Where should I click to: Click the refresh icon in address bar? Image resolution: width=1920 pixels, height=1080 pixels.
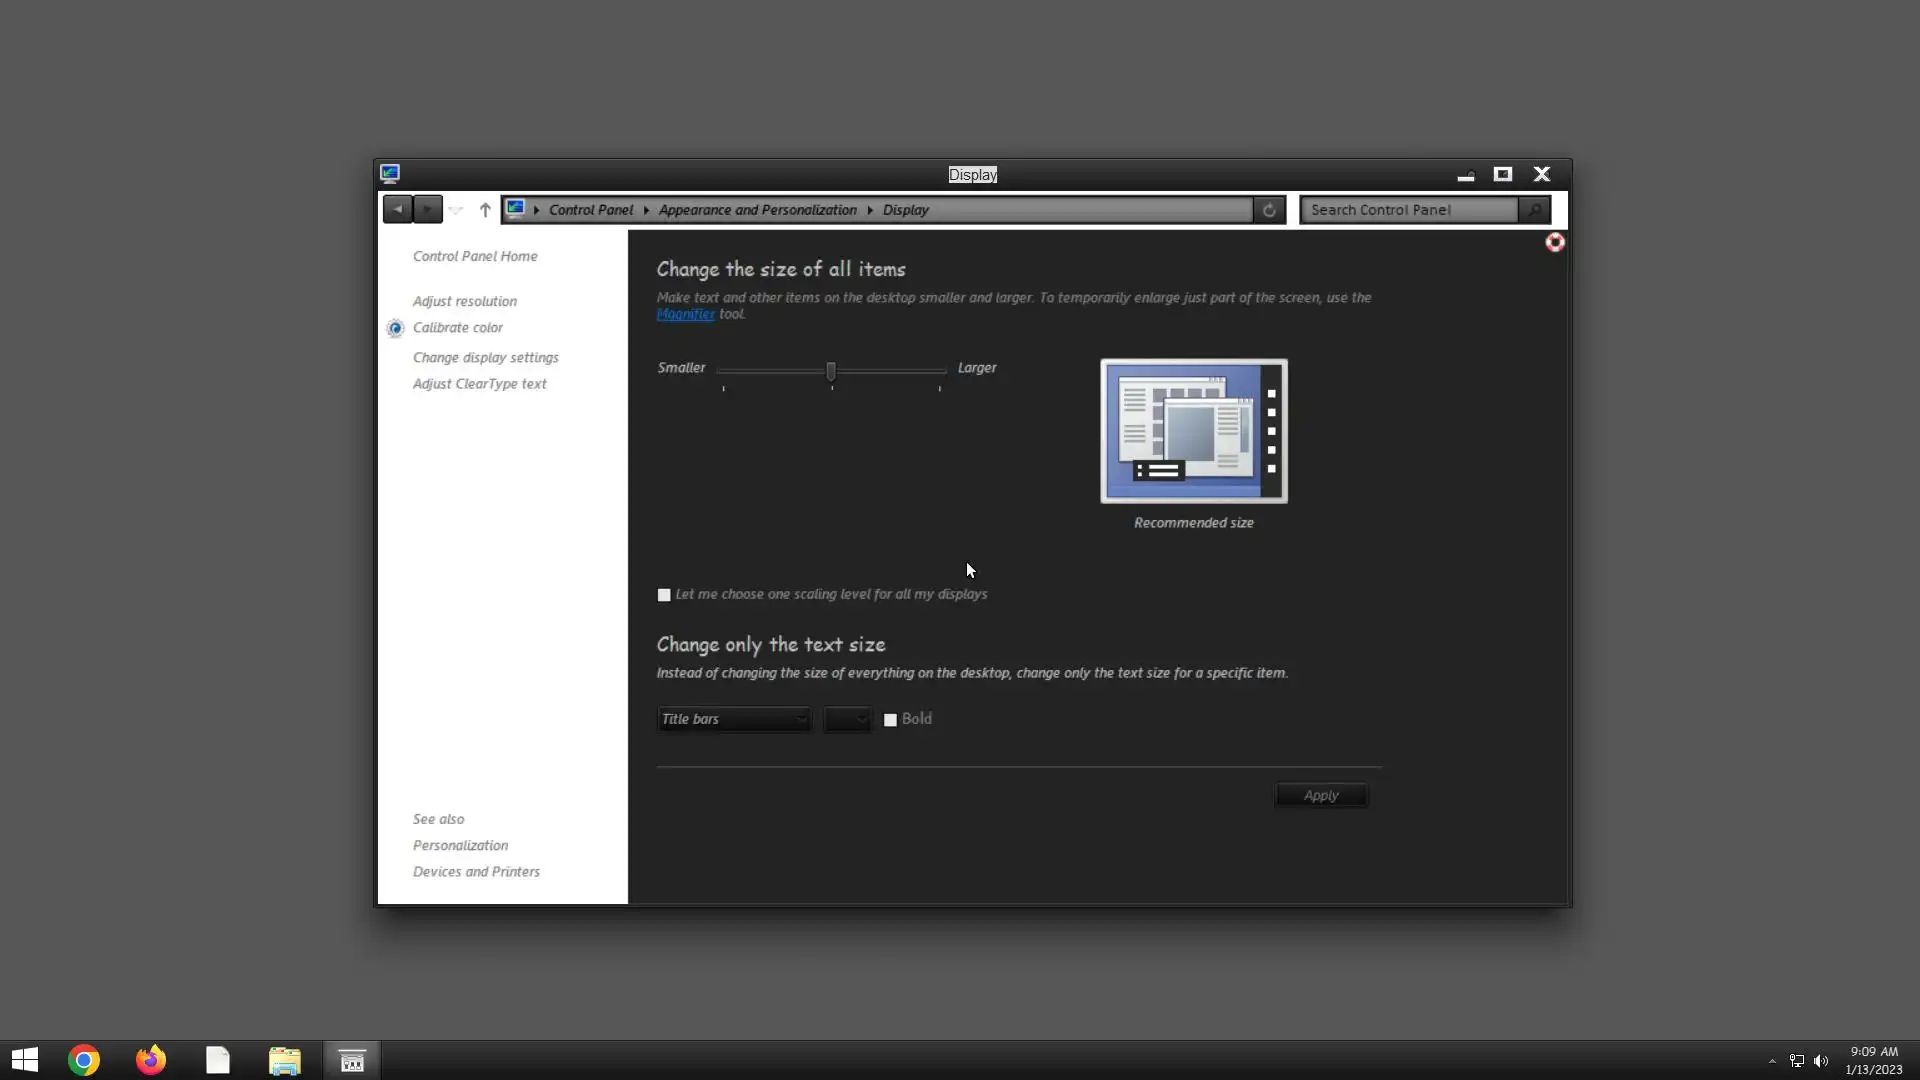click(x=1269, y=210)
